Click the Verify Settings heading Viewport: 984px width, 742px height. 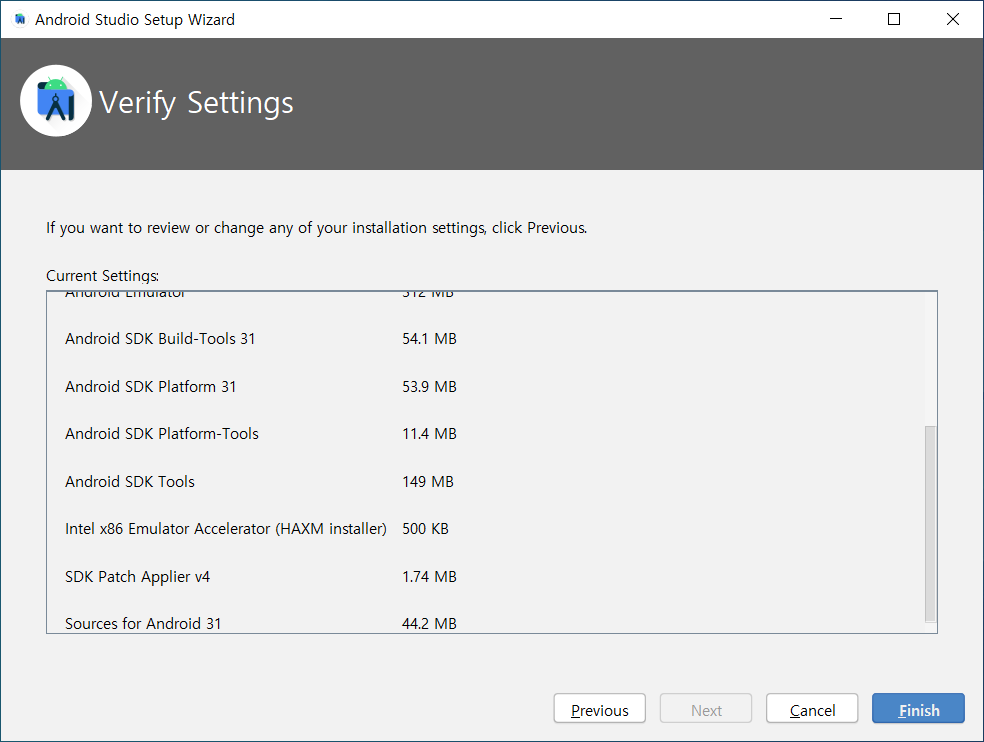tap(196, 103)
